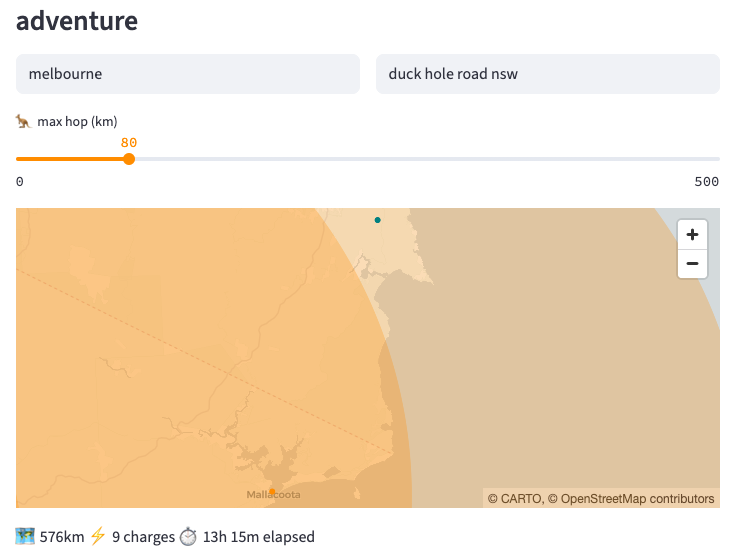Screen dimensions: 739x560
Task: Click the orange marker dot at Mallacoota
Action: click(272, 492)
